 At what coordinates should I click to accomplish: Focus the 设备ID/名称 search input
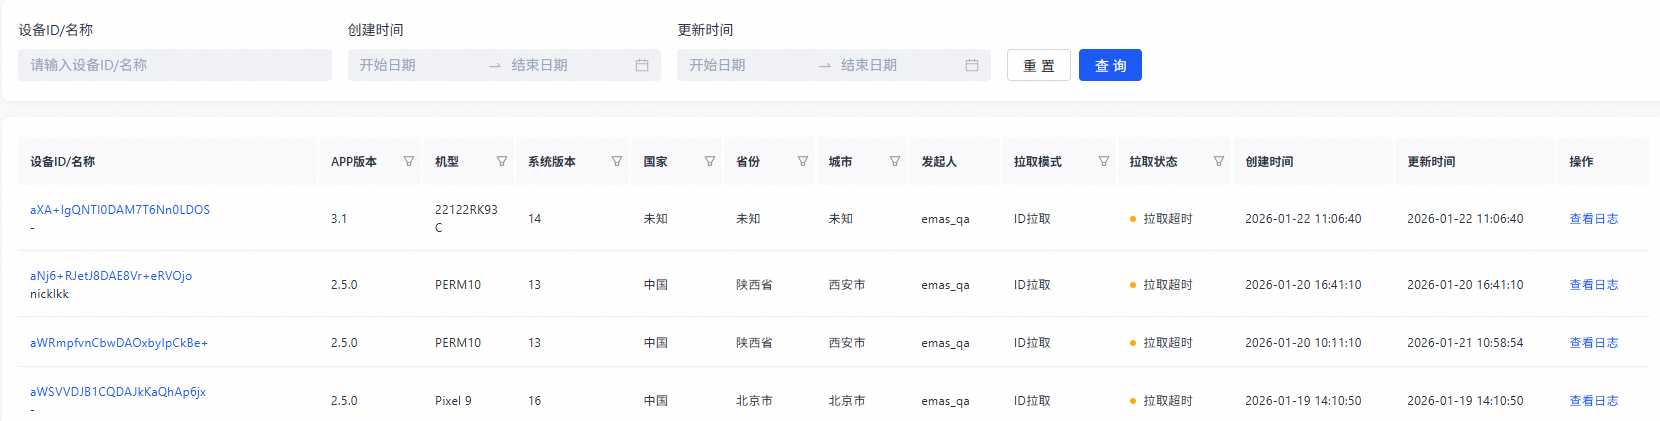point(175,65)
